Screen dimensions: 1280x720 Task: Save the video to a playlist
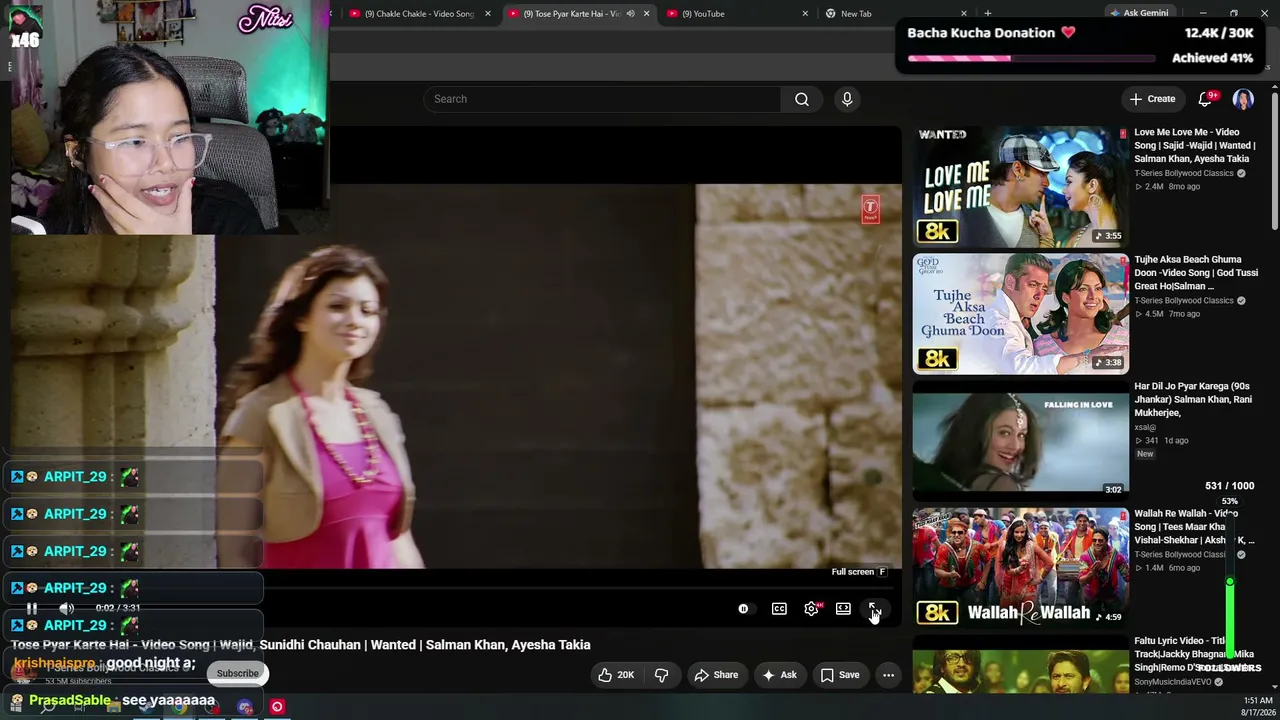pos(840,675)
